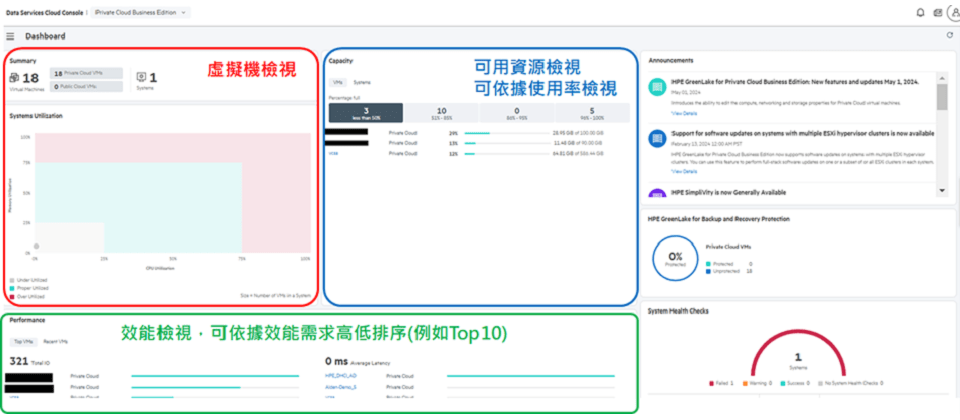Open the user account profile icon
This screenshot has height=420, width=960.
(x=952, y=12)
